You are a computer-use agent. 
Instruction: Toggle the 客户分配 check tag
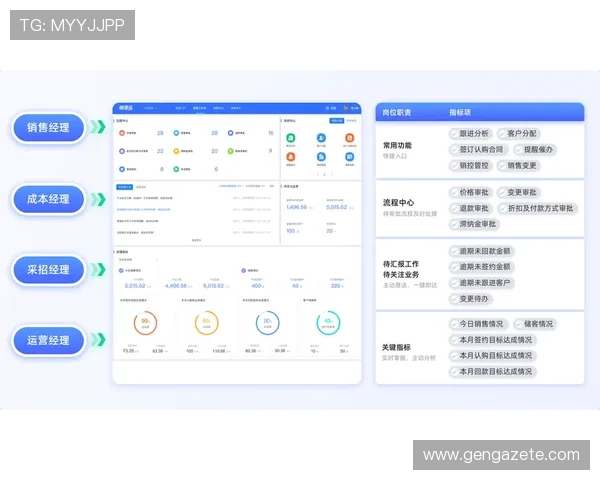point(518,134)
